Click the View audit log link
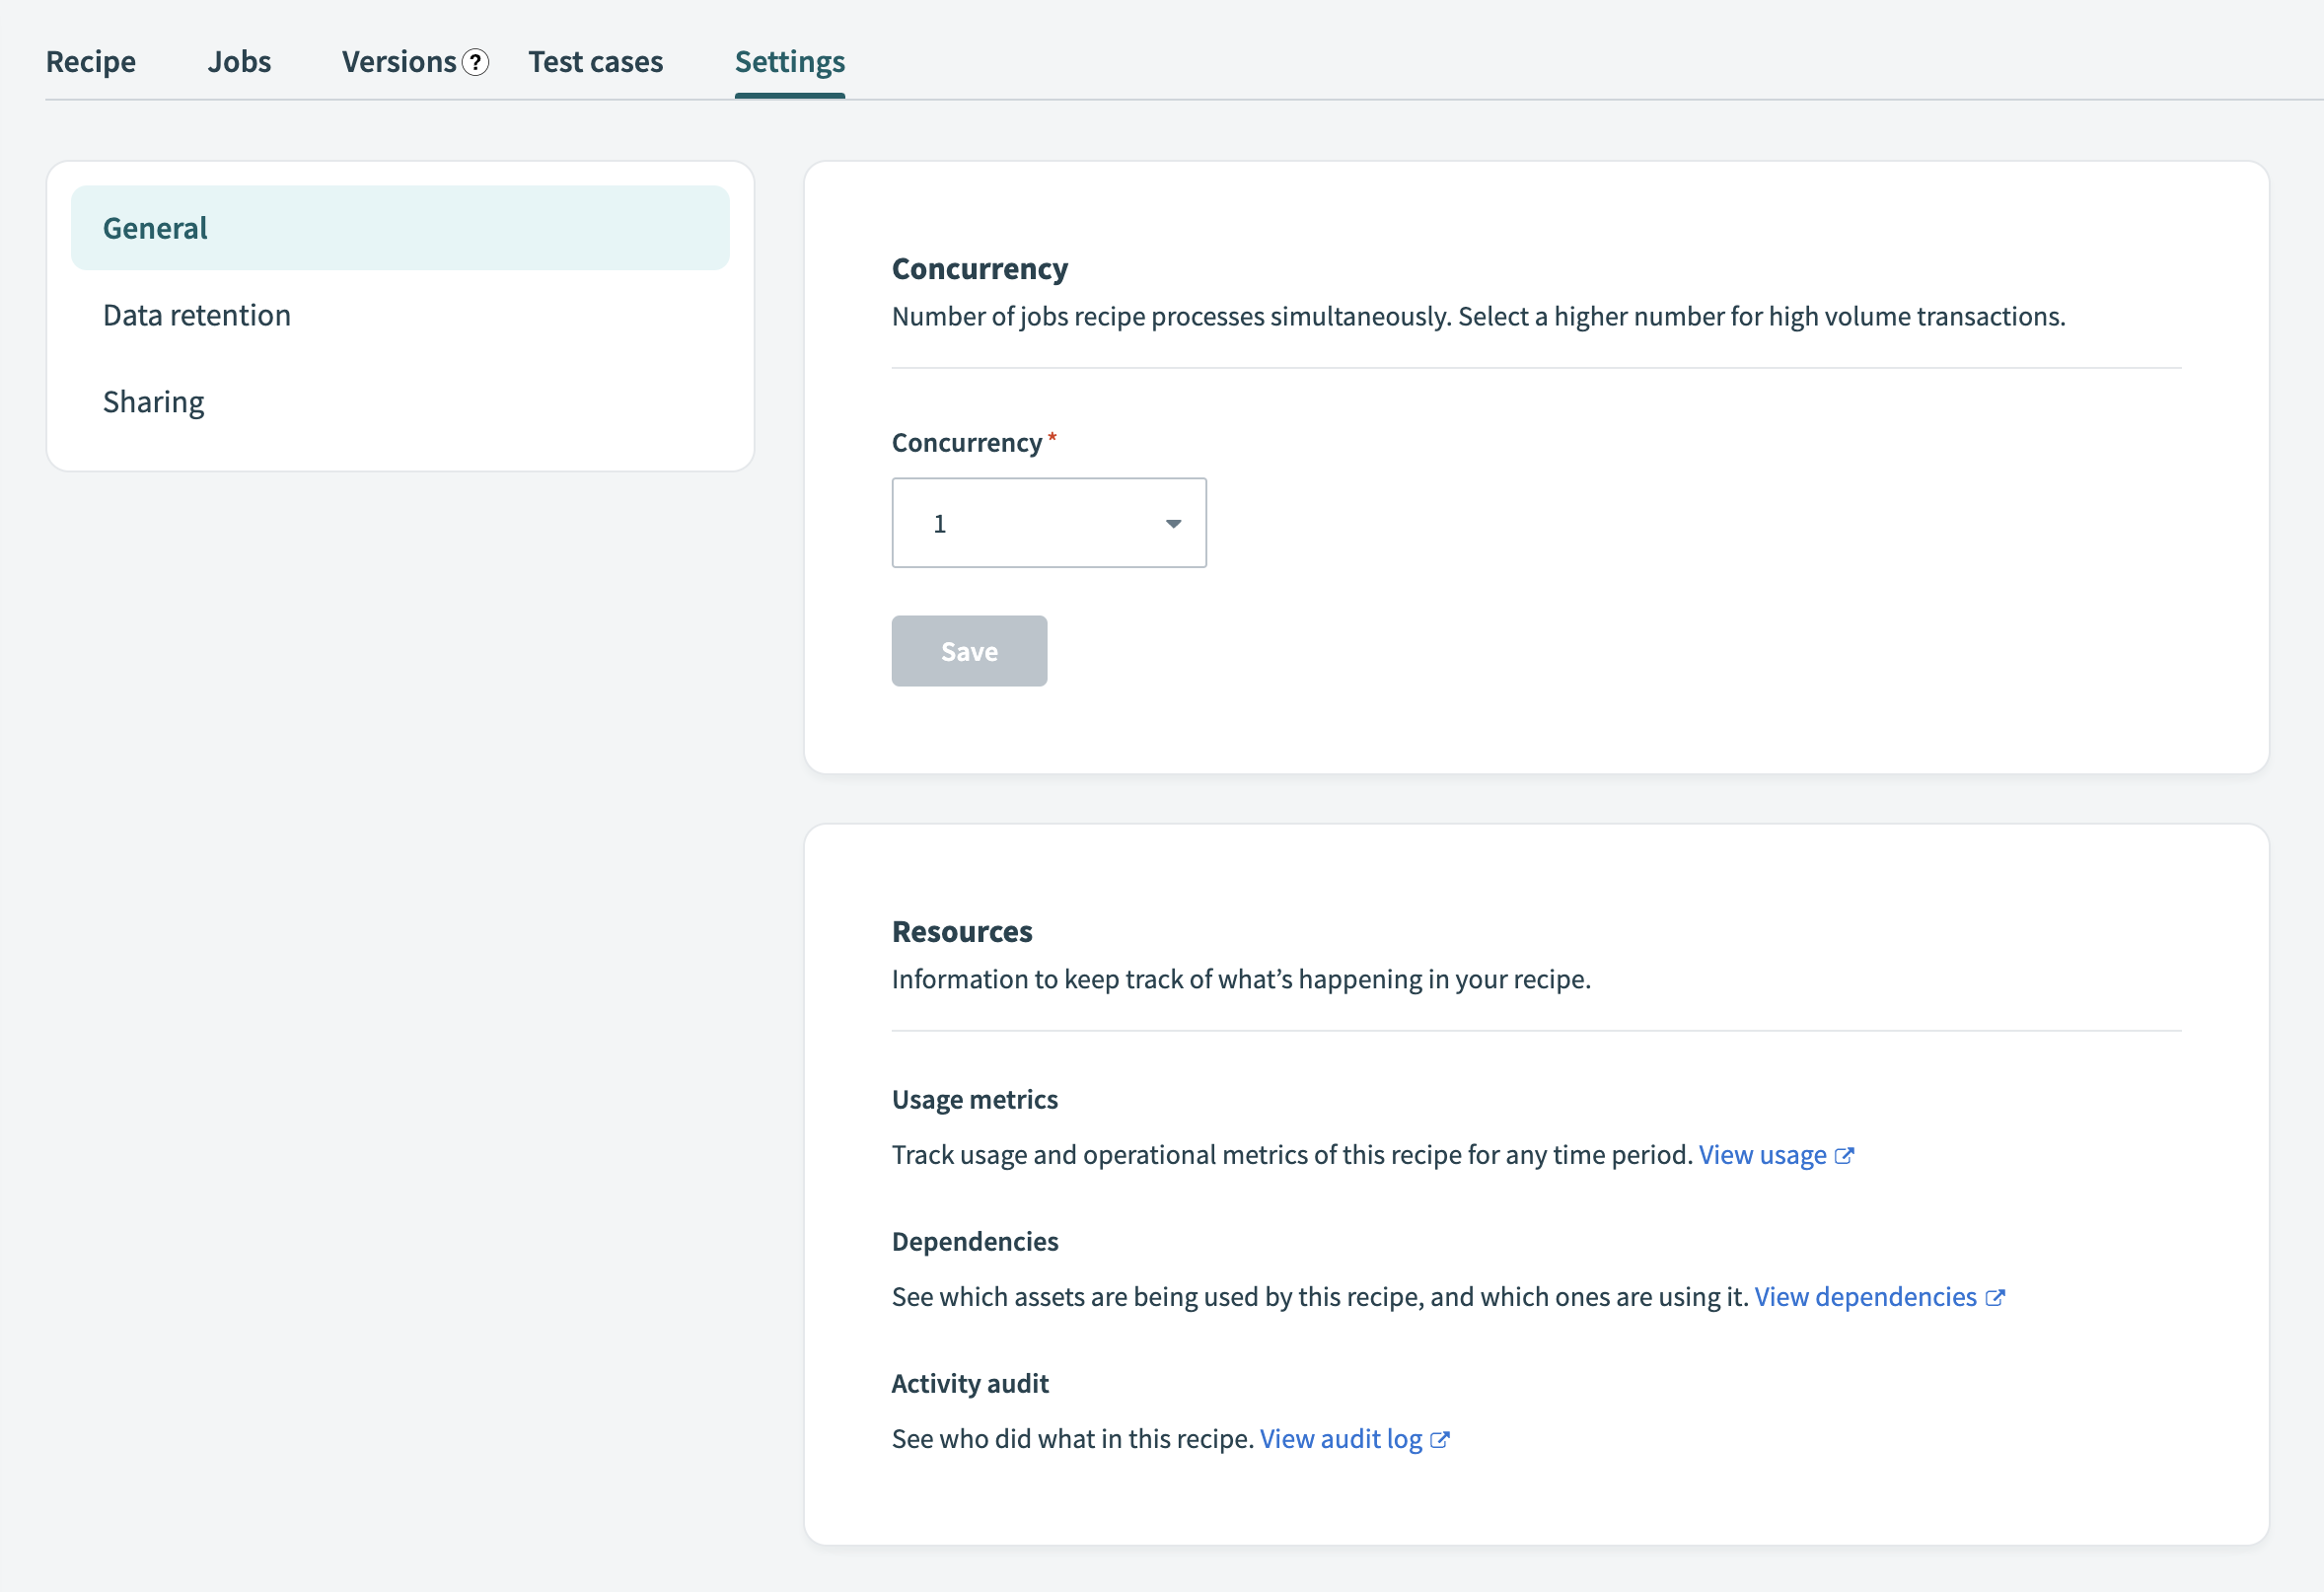2324x1592 pixels. click(1340, 1439)
